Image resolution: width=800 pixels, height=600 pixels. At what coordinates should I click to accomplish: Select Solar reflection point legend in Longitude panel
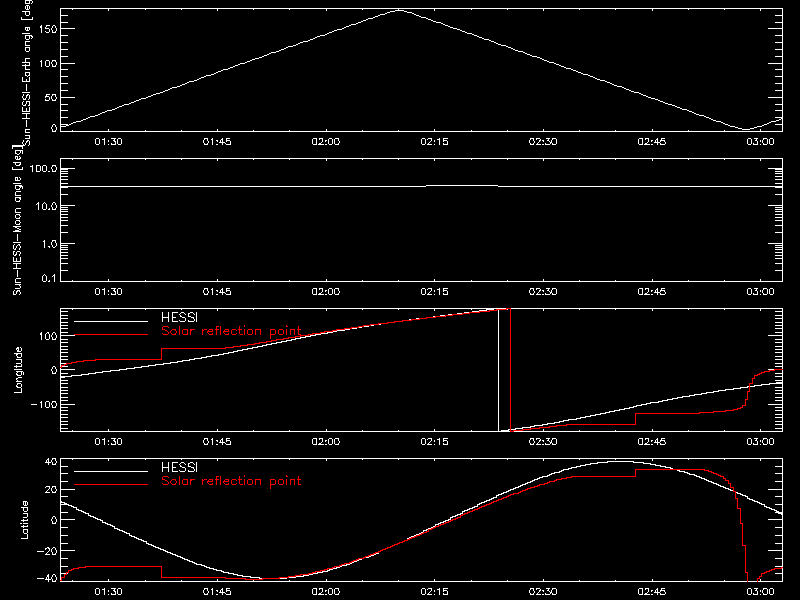tap(231, 331)
